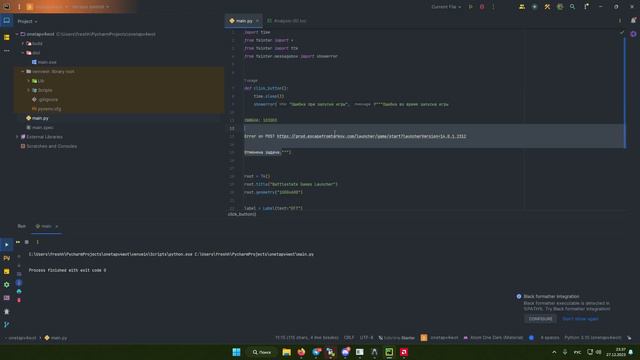
Task: Click the 4 spaces indent setting
Action: click(550, 338)
